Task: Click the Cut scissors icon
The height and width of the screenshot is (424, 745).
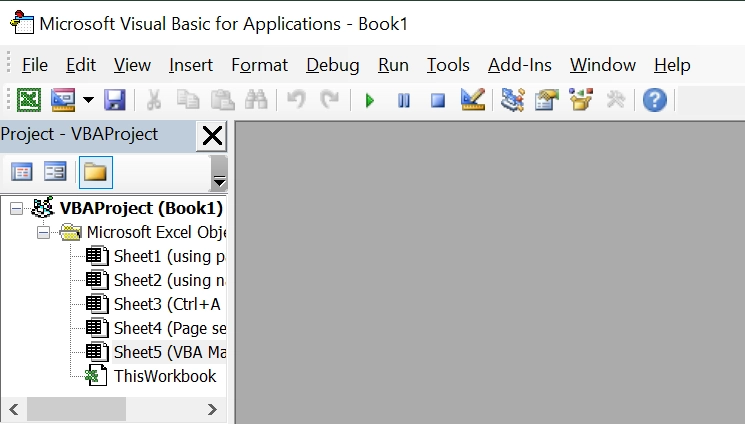Action: pyautogui.click(x=153, y=100)
